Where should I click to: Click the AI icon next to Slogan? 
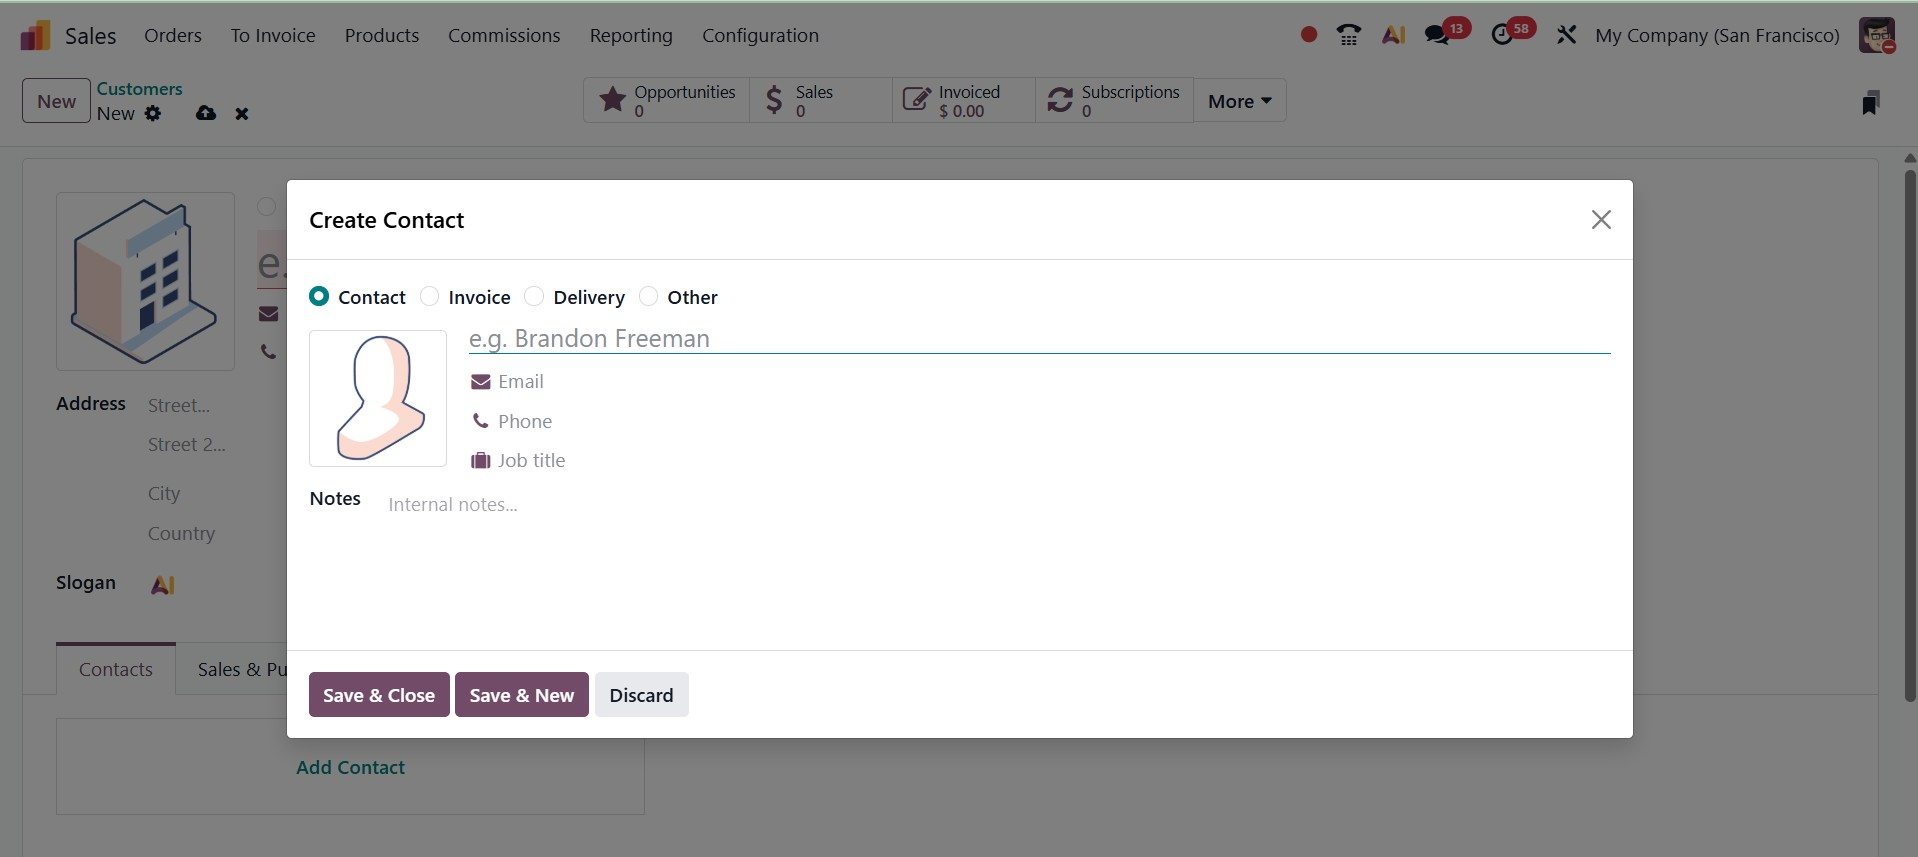coord(163,585)
